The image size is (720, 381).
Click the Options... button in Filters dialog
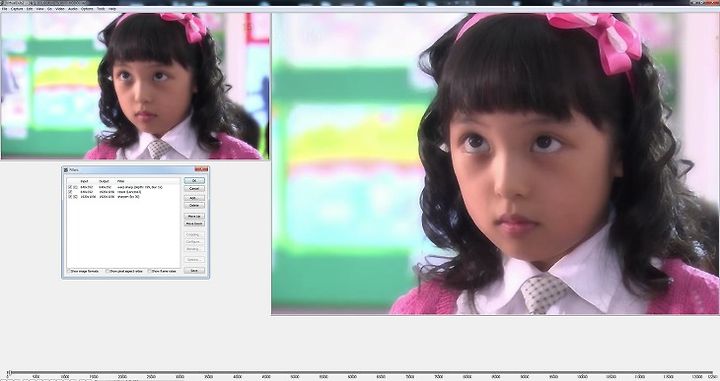[x=194, y=260]
